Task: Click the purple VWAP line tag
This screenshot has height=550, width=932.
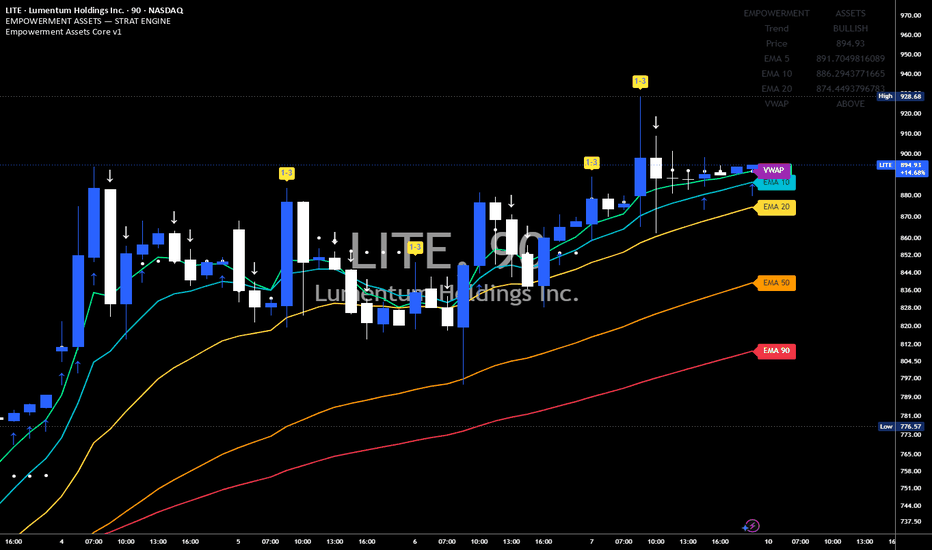Action: tap(773, 170)
